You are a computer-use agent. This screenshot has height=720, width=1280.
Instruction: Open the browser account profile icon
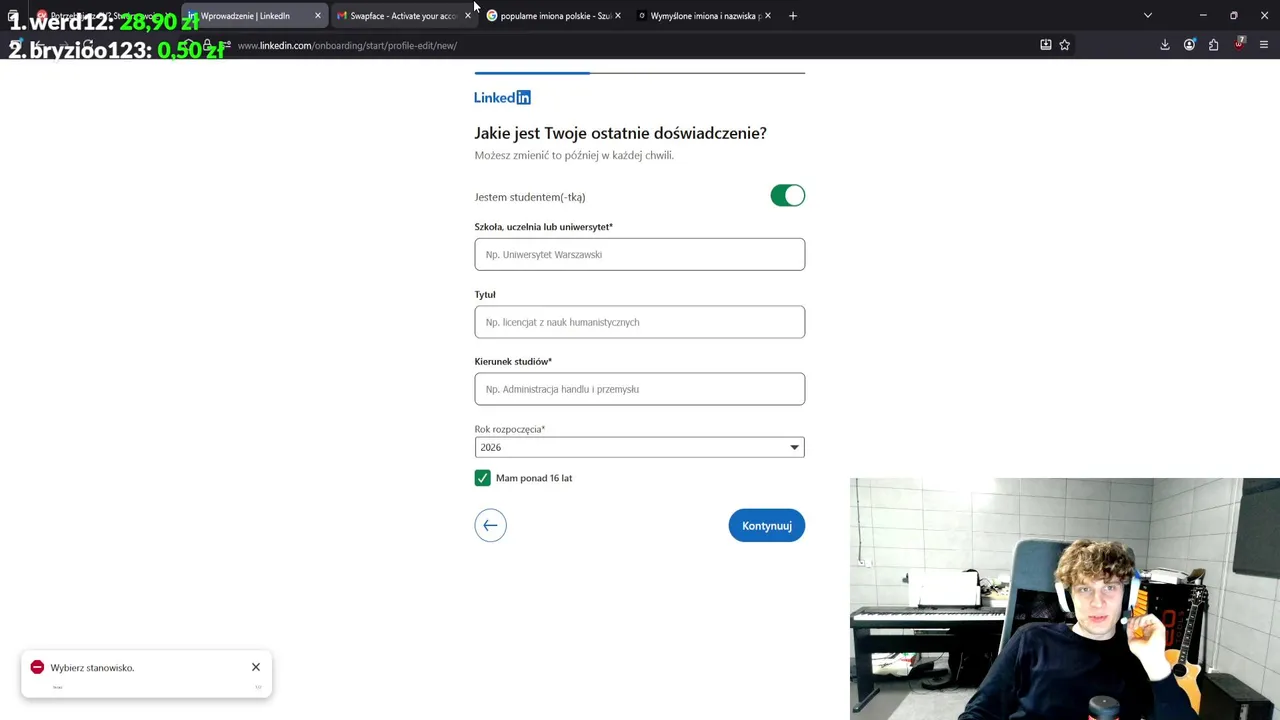(x=1189, y=45)
